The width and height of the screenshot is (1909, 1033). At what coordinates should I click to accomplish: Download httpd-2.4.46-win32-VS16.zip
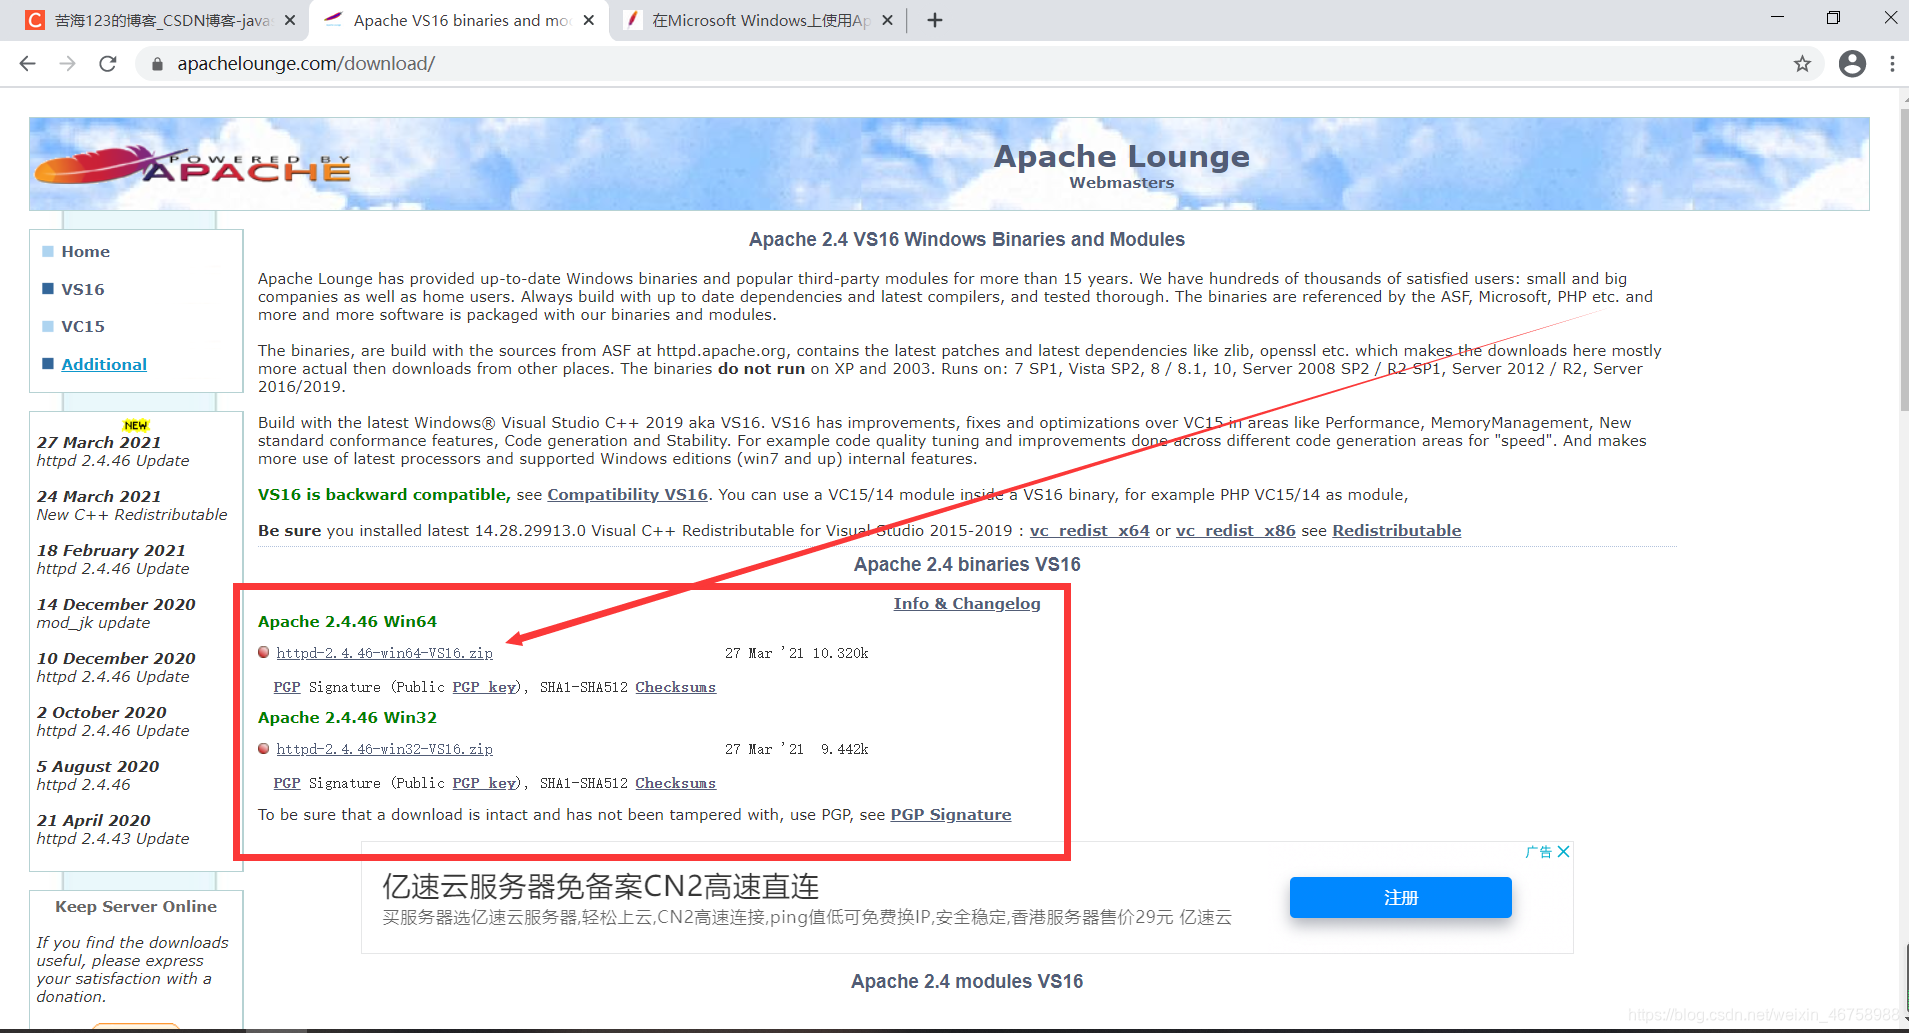384,749
